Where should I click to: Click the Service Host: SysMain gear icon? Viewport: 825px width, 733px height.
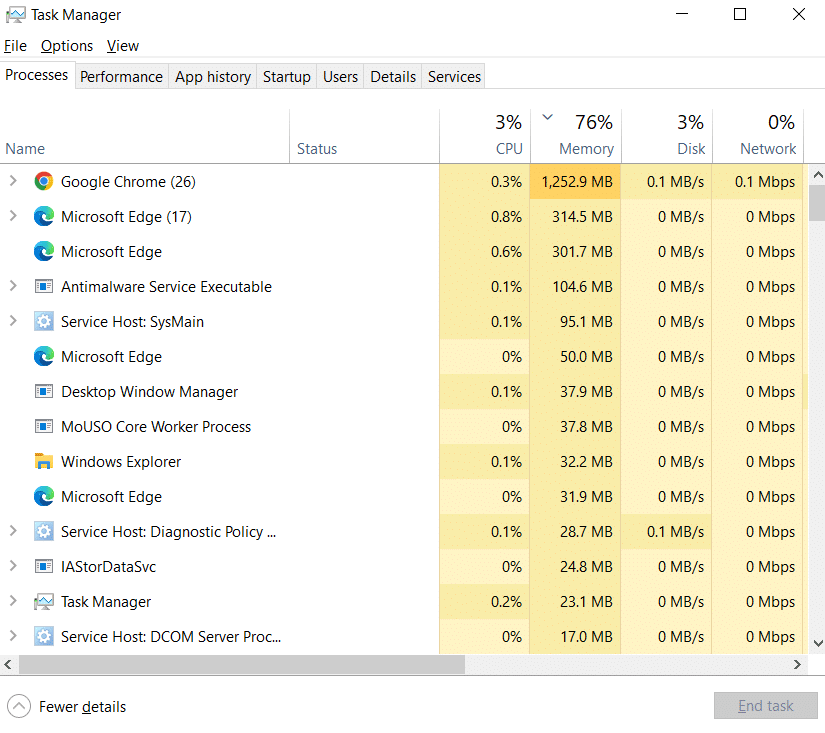pos(44,322)
